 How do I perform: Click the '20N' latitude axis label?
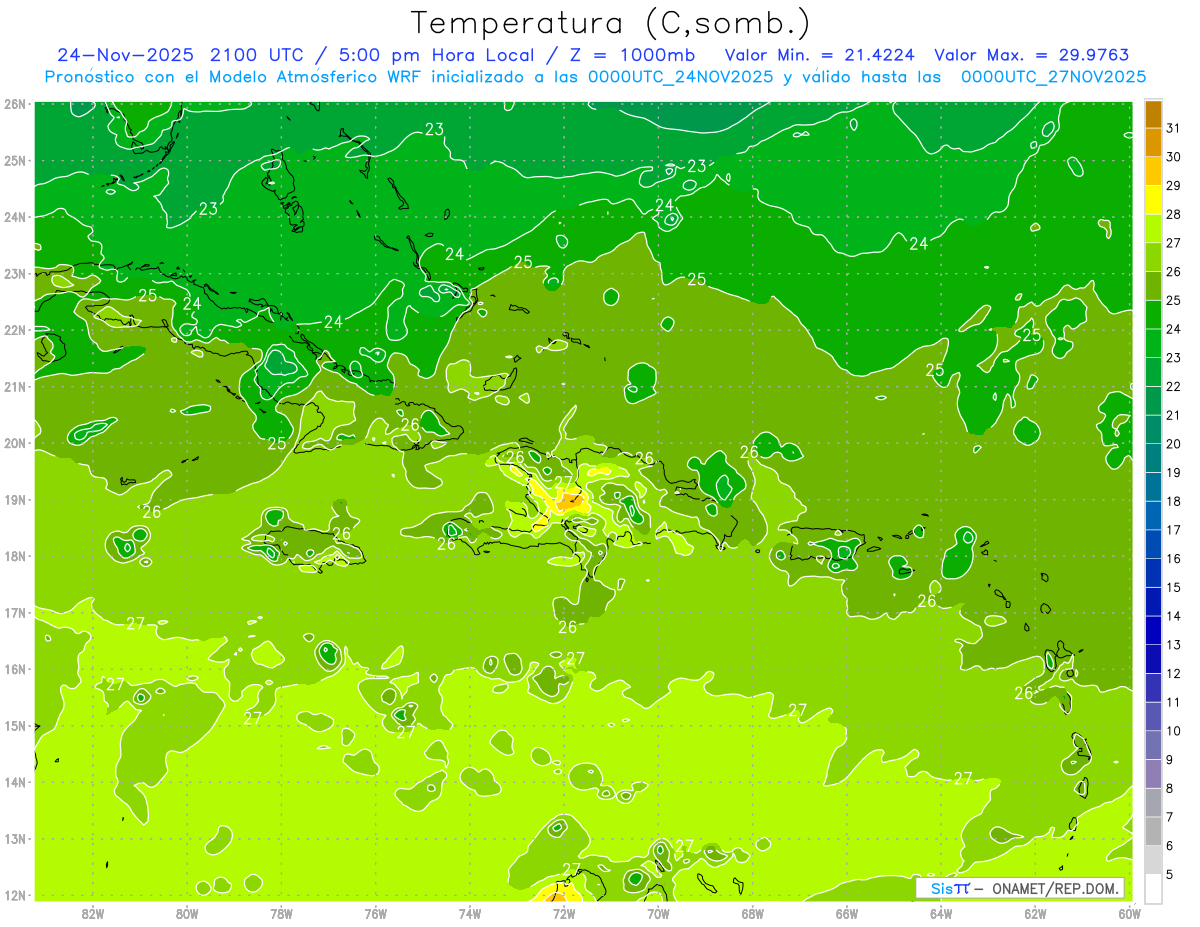pyautogui.click(x=15, y=443)
